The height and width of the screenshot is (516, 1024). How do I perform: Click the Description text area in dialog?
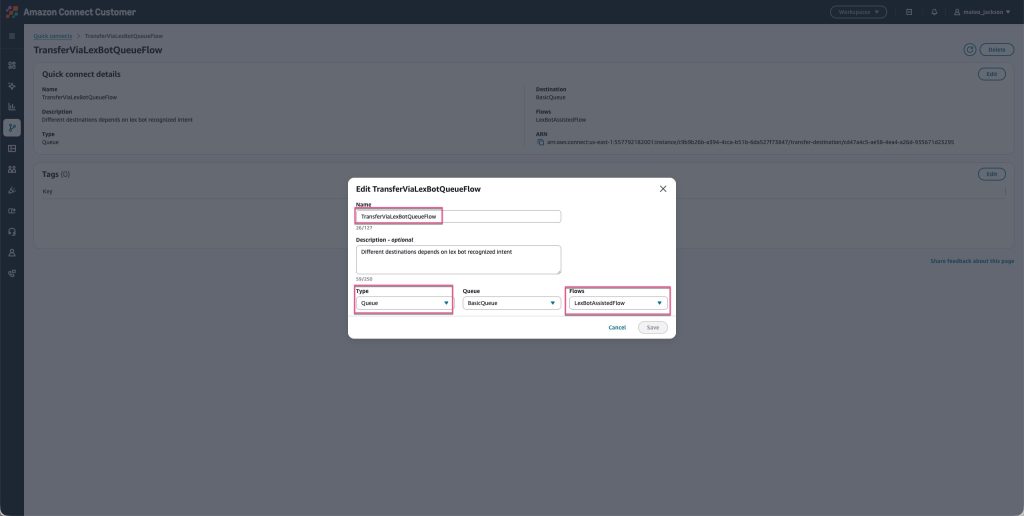click(x=458, y=260)
